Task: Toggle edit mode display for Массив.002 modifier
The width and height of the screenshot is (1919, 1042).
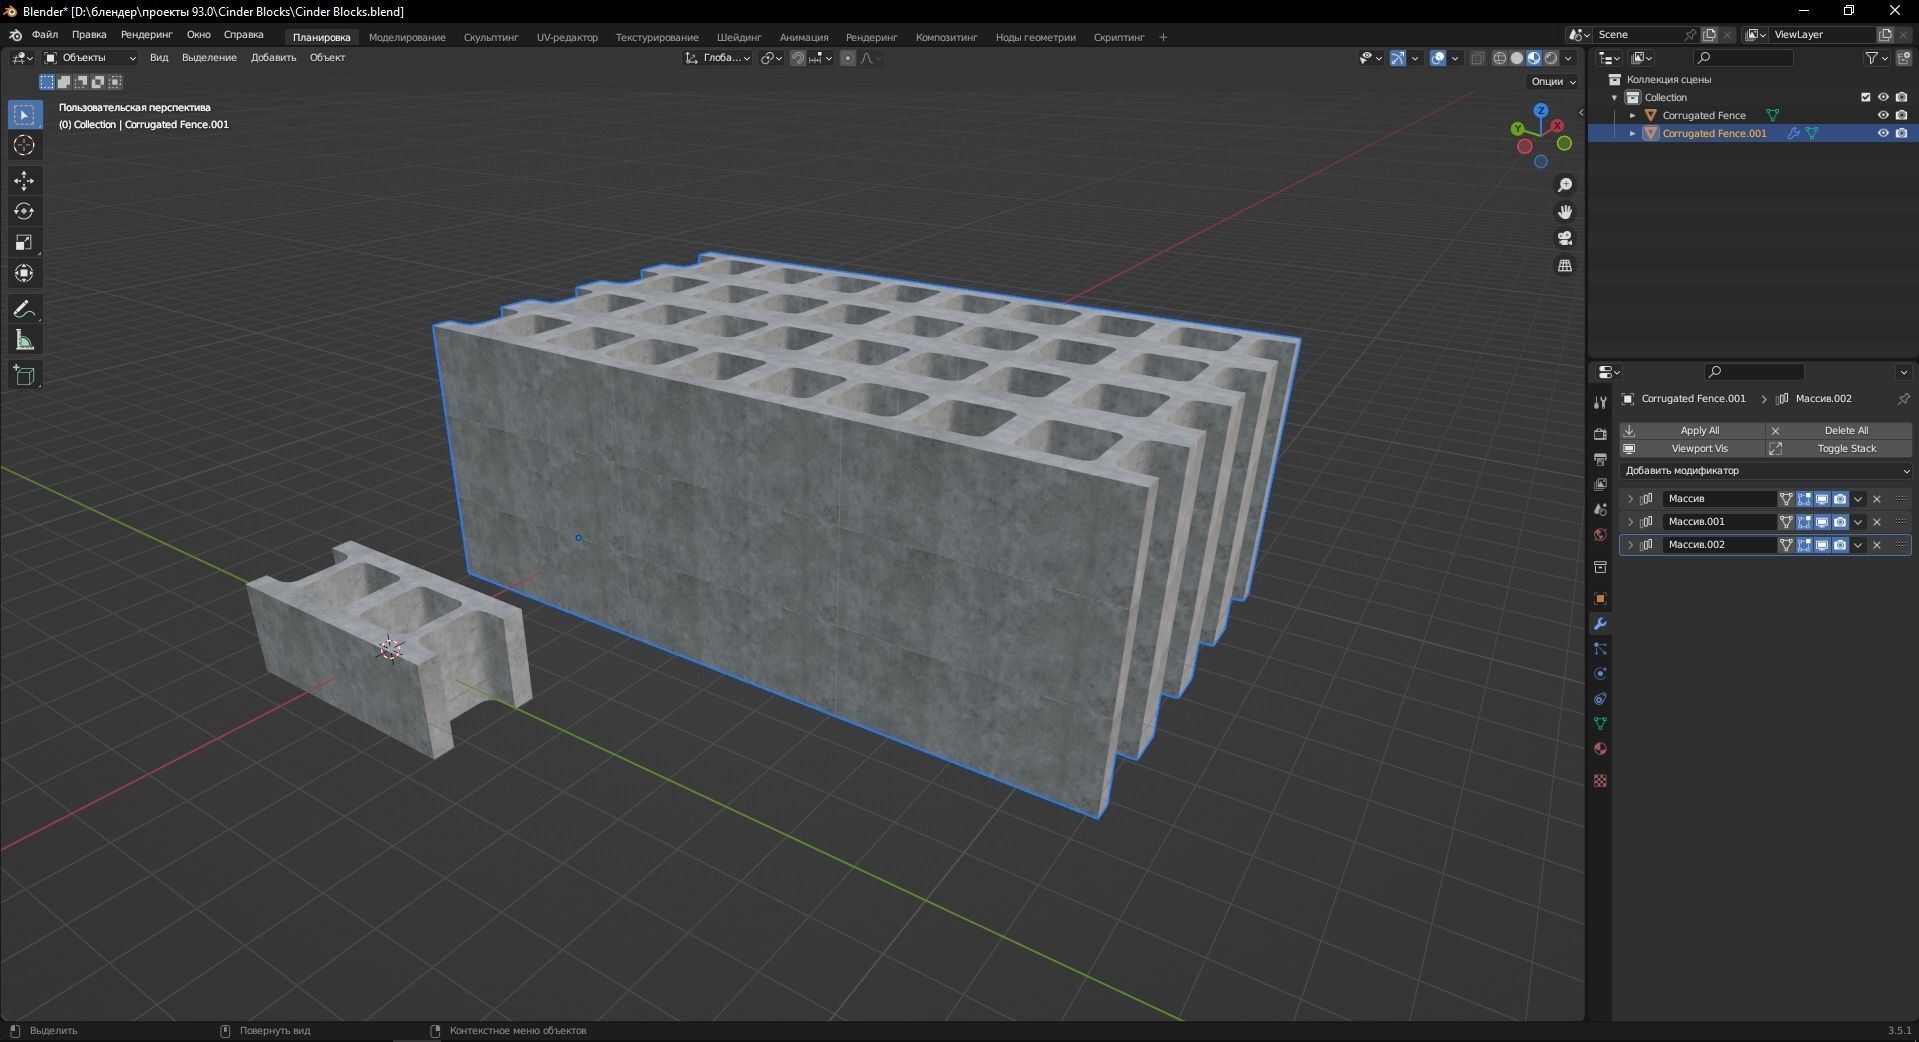Action: 1804,545
